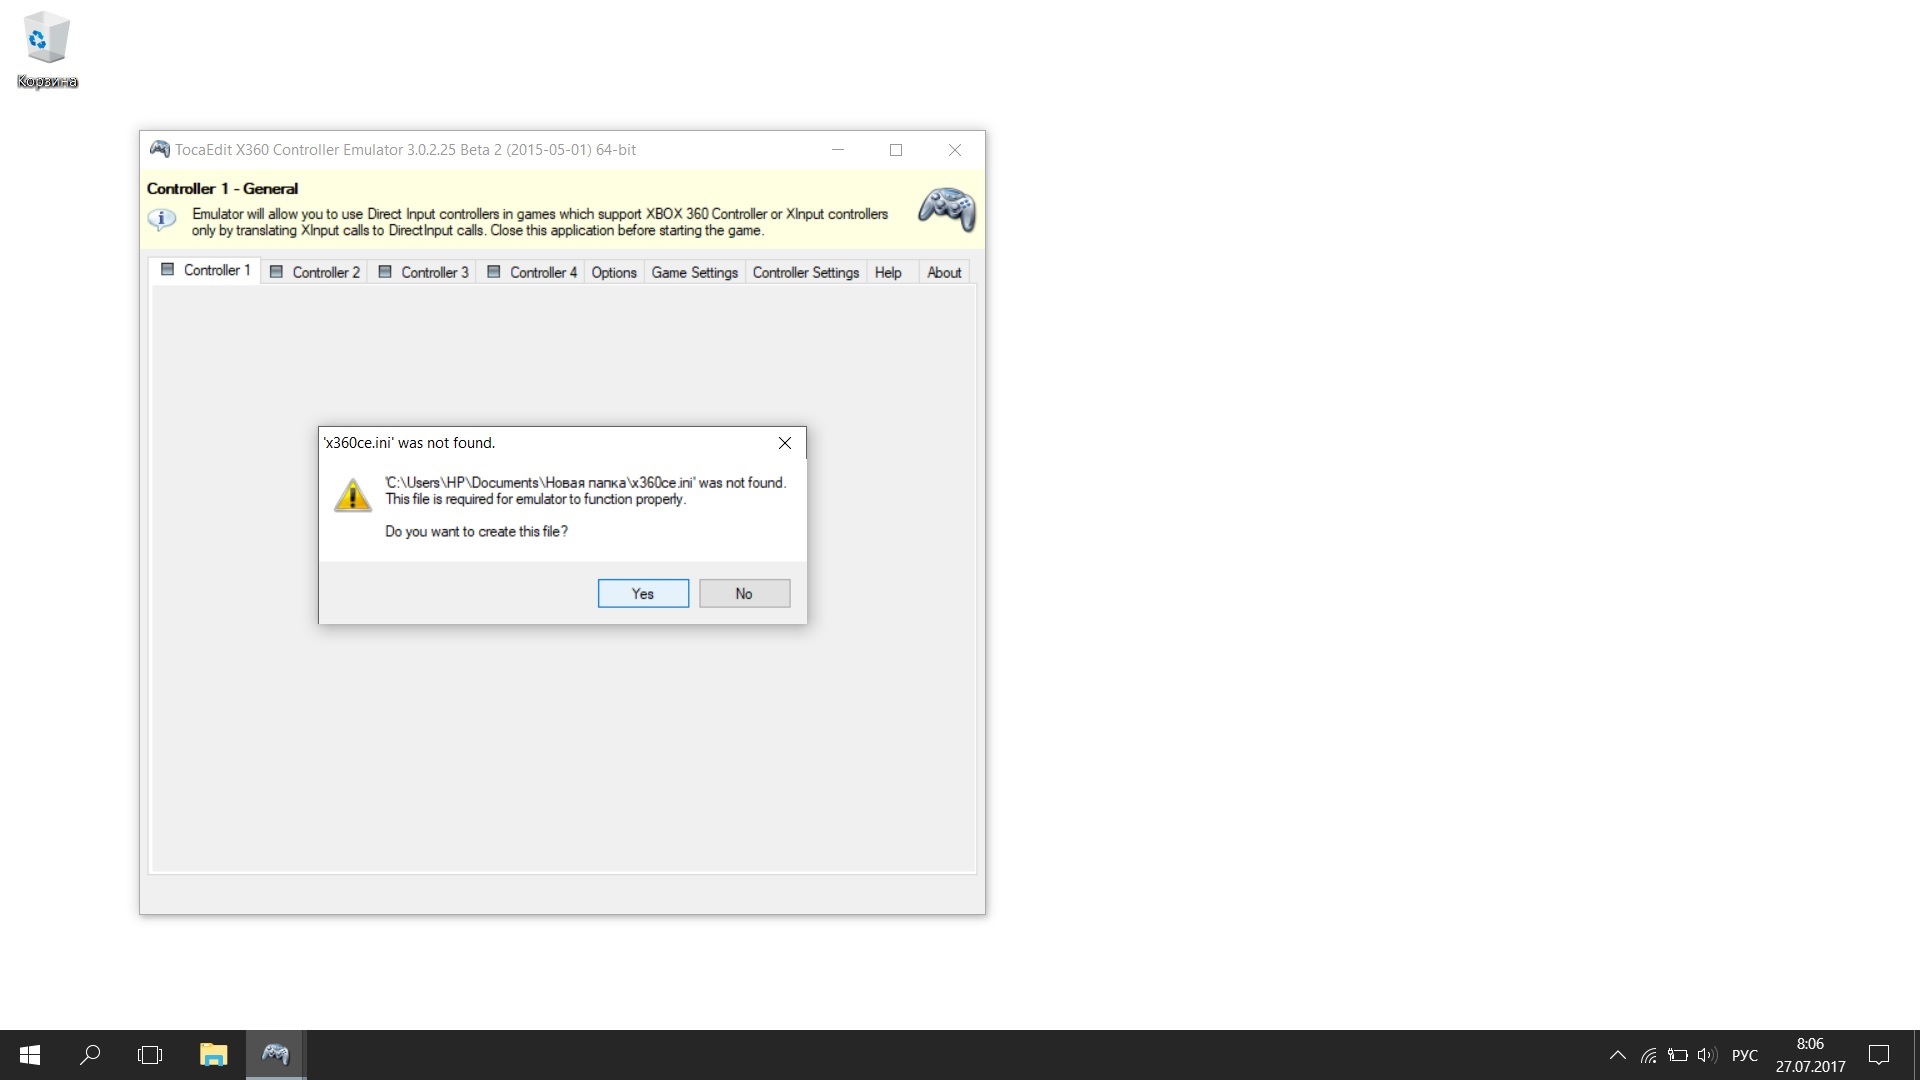Open the Game Settings tab
Screen dimensions: 1920x1080
694,272
